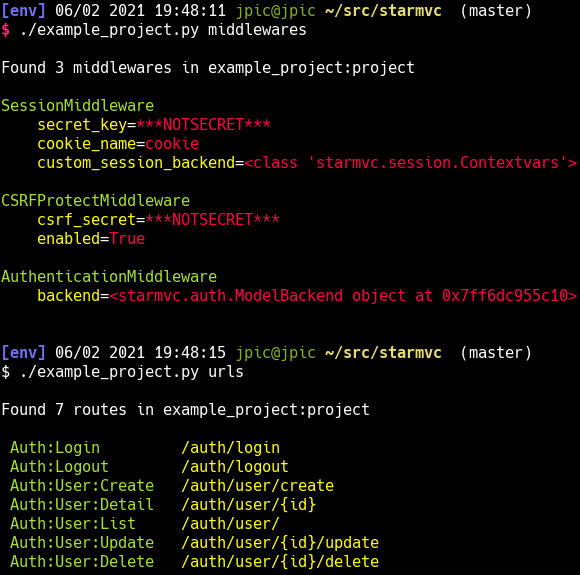
Task: Click the custom_session_backend class value
Action: point(410,163)
